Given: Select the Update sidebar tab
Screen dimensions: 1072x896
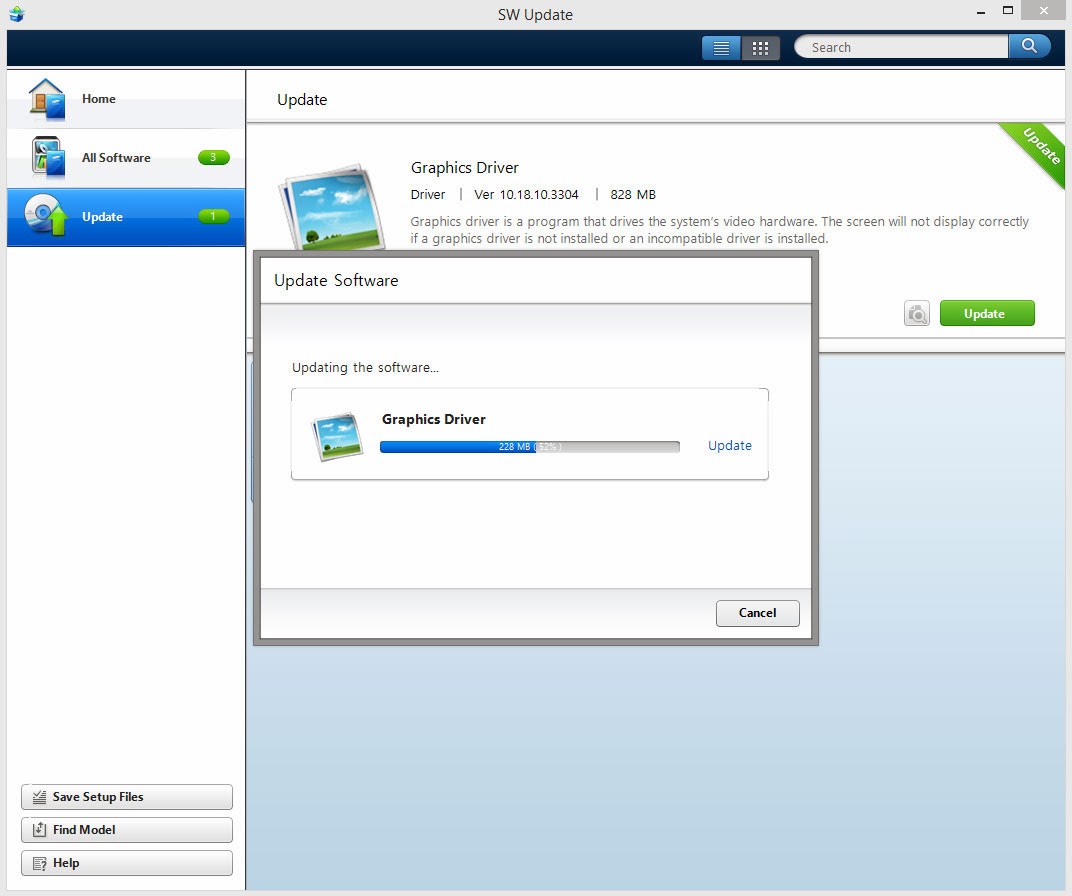Looking at the screenshot, I should point(126,217).
